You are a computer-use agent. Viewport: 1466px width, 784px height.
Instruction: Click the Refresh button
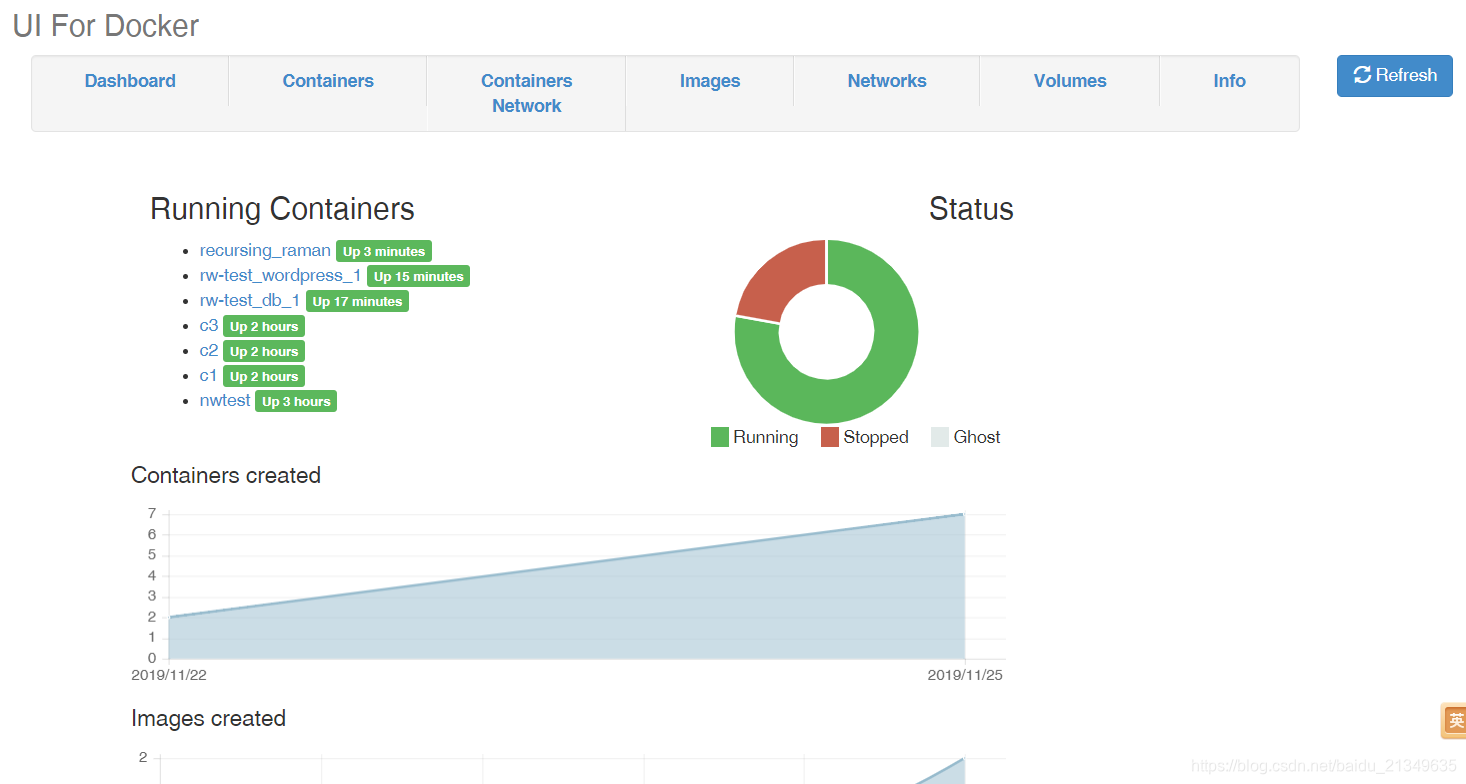(1394, 76)
